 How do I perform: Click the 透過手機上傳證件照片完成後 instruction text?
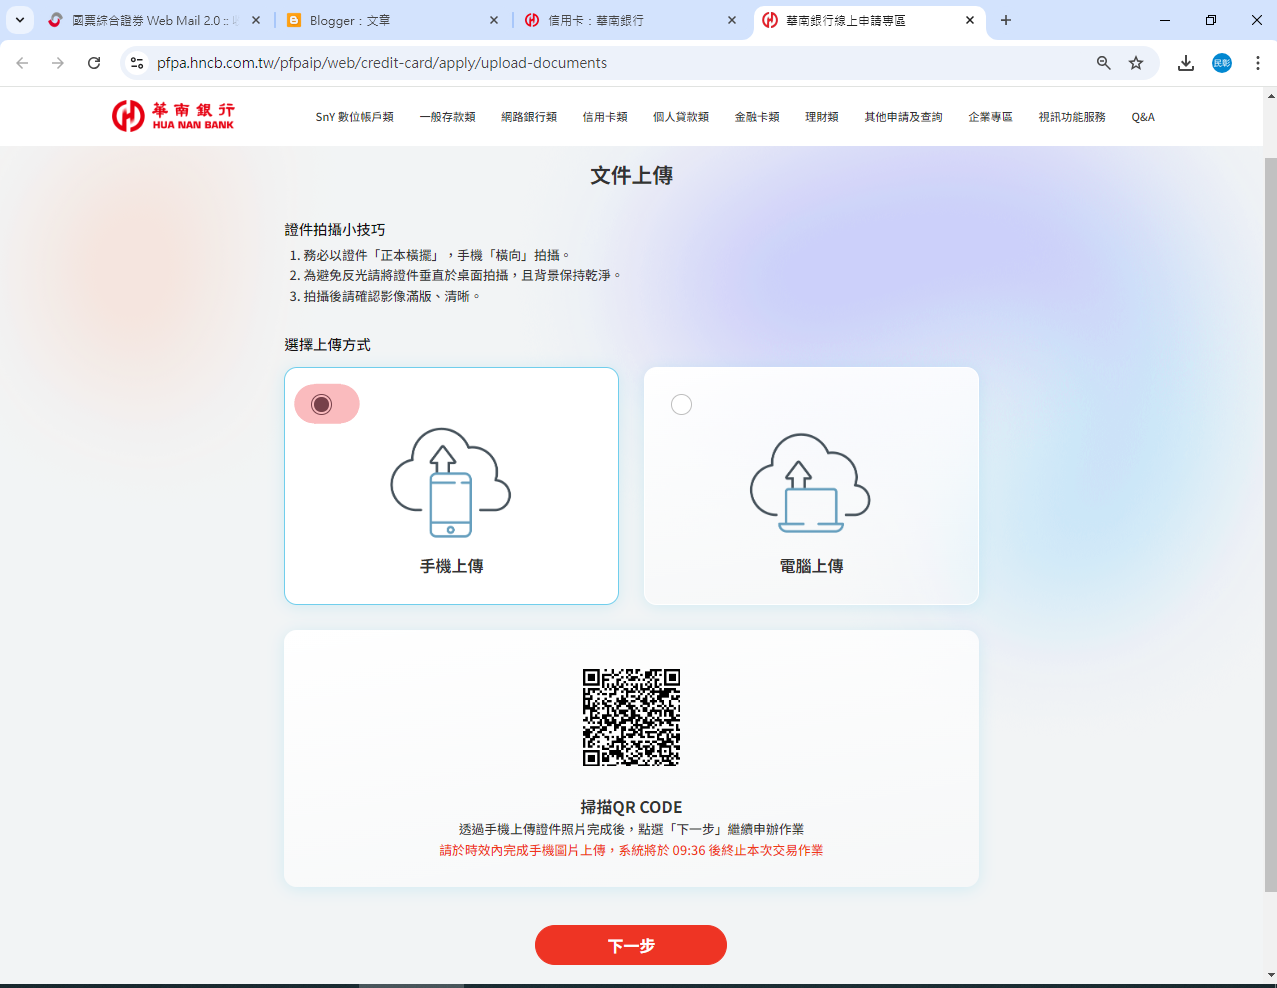tap(631, 829)
